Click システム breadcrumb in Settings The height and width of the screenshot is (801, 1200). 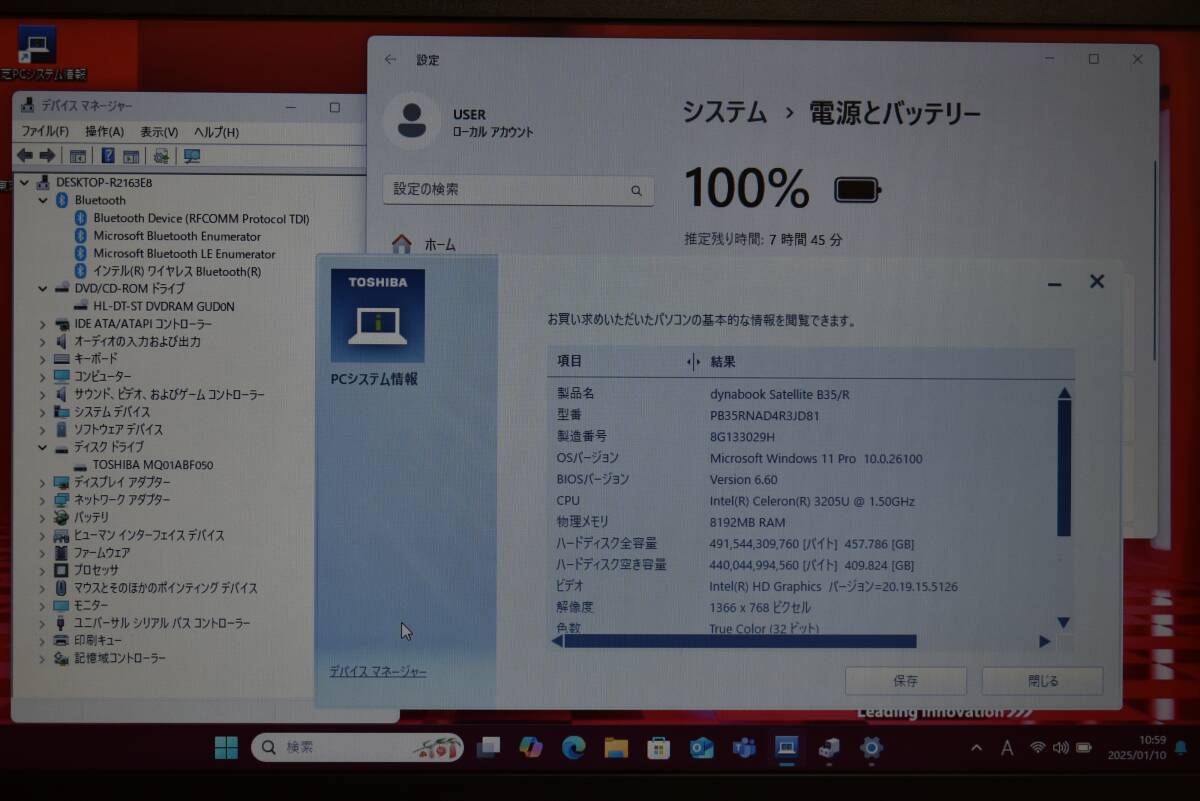(x=724, y=113)
